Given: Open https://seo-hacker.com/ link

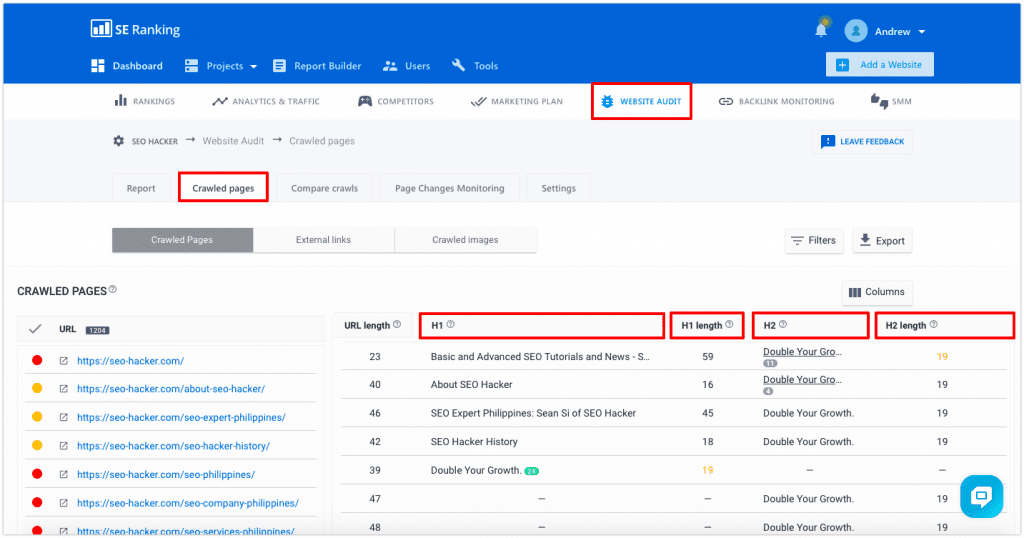Looking at the screenshot, I should coord(131,360).
